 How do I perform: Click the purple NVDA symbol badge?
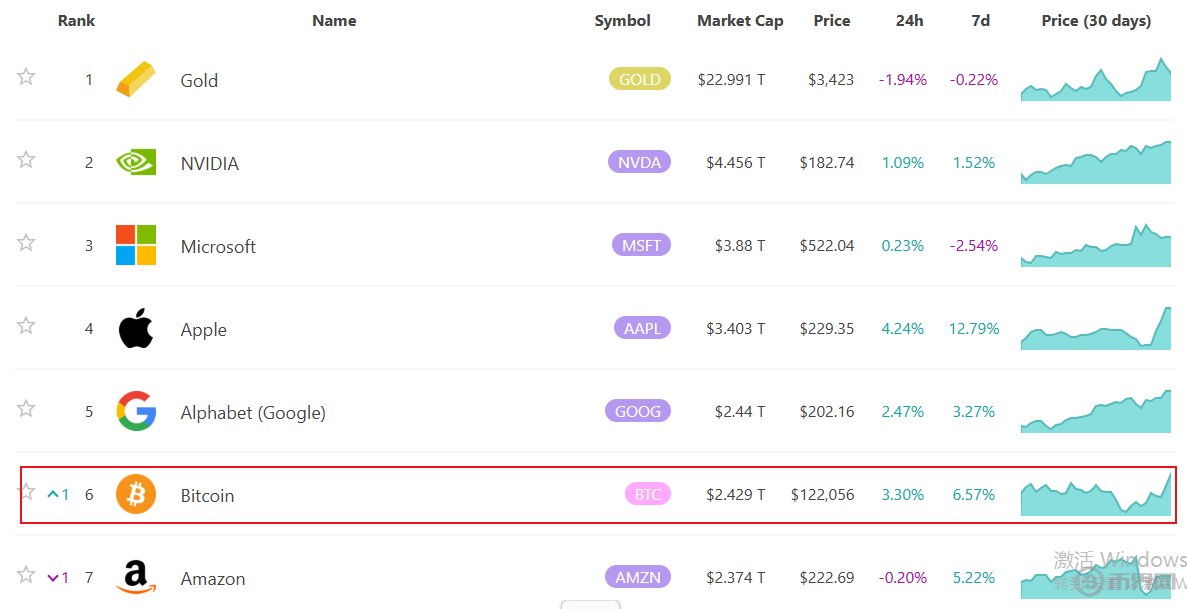coord(639,162)
